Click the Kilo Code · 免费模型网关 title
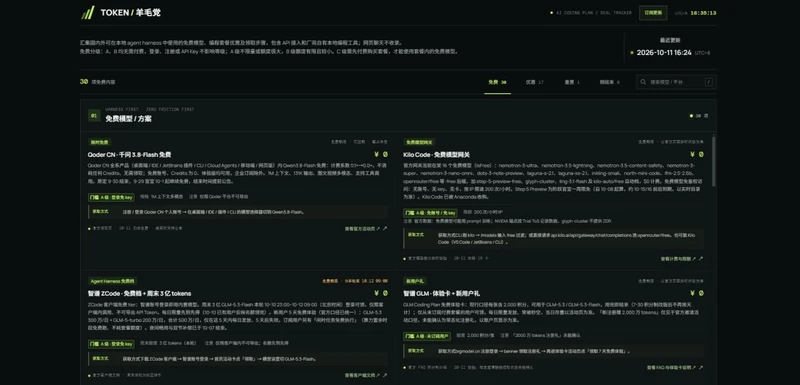The image size is (800, 385). (x=436, y=155)
